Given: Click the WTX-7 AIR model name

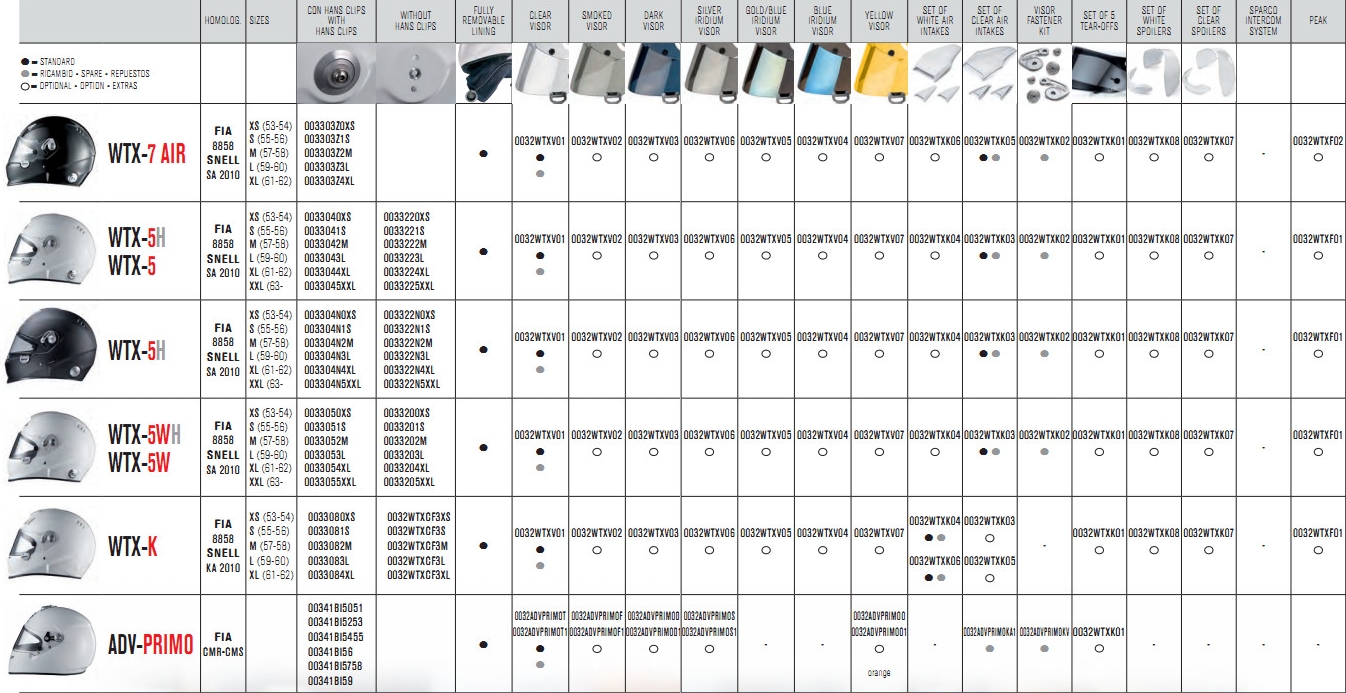Looking at the screenshot, I should coord(147,154).
